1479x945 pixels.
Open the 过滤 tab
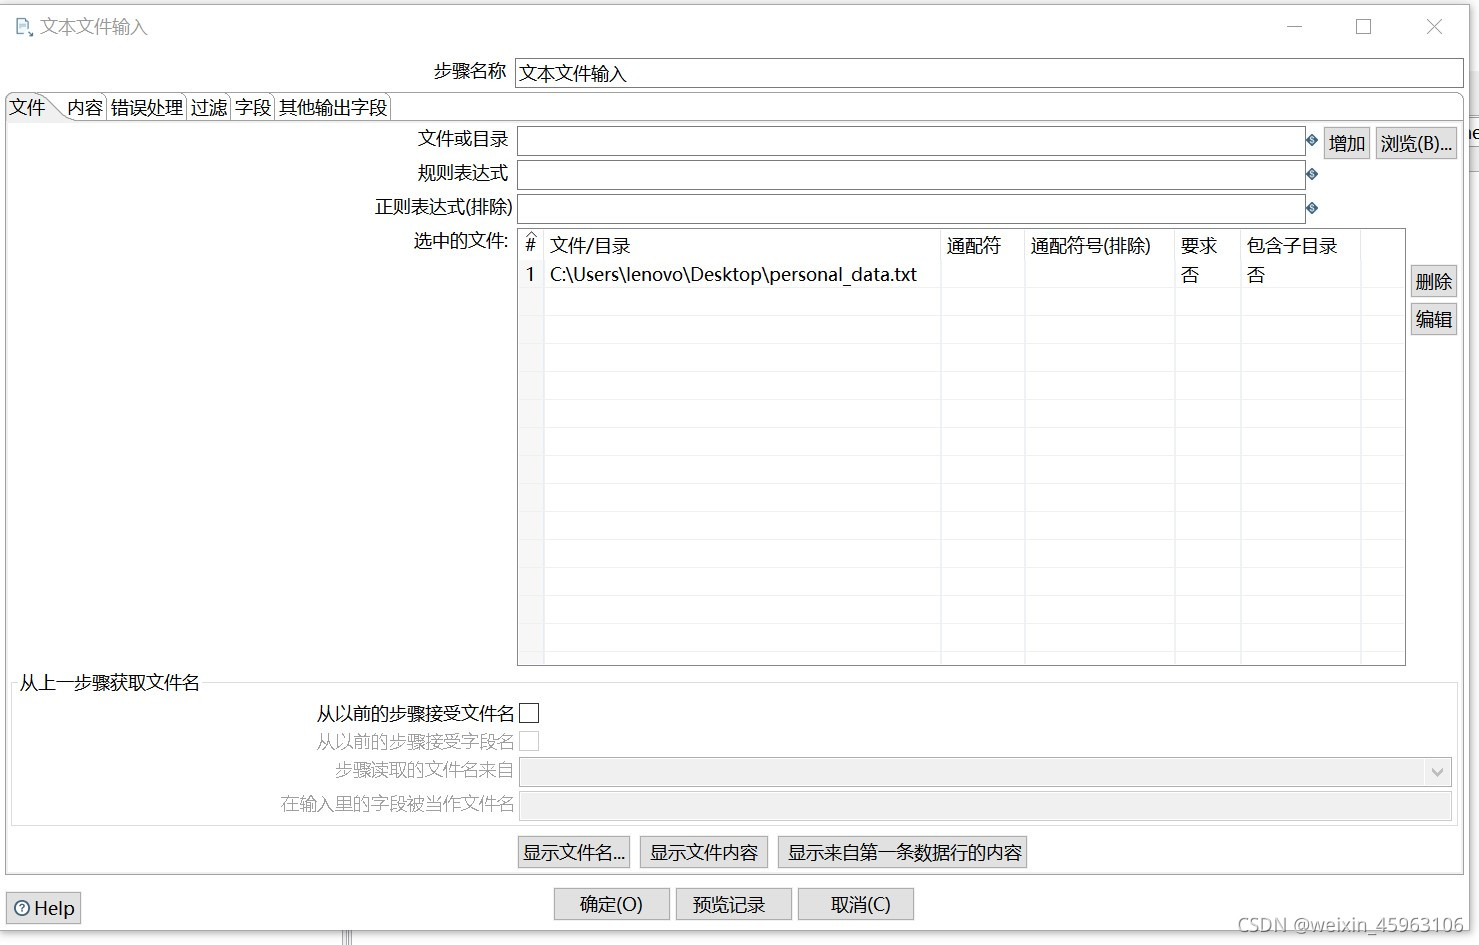coord(209,107)
